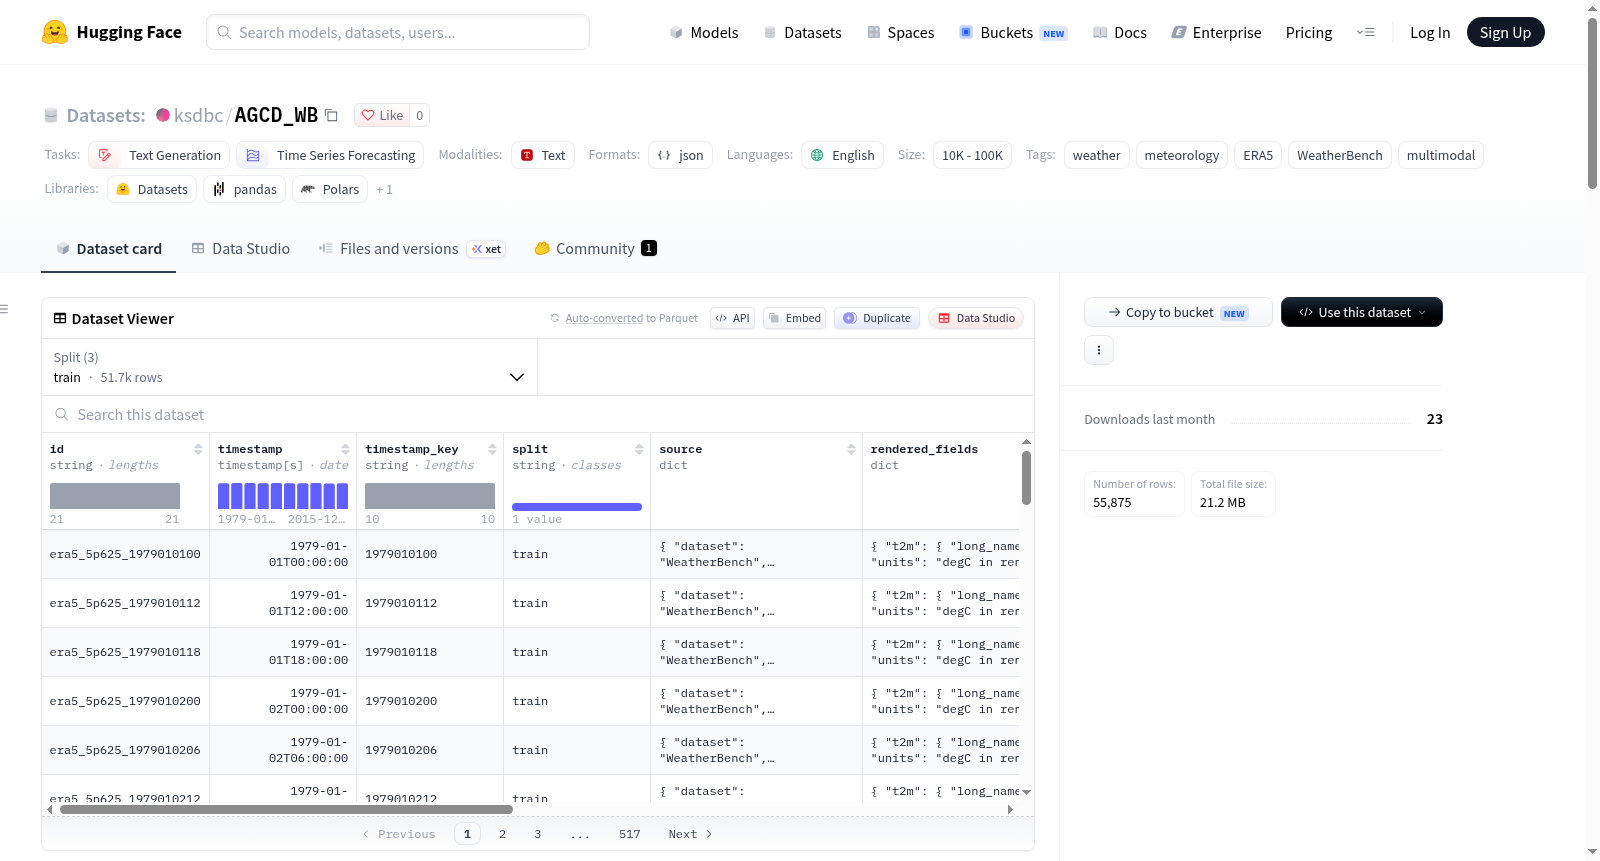Open the Data Studio tab

point(241,249)
